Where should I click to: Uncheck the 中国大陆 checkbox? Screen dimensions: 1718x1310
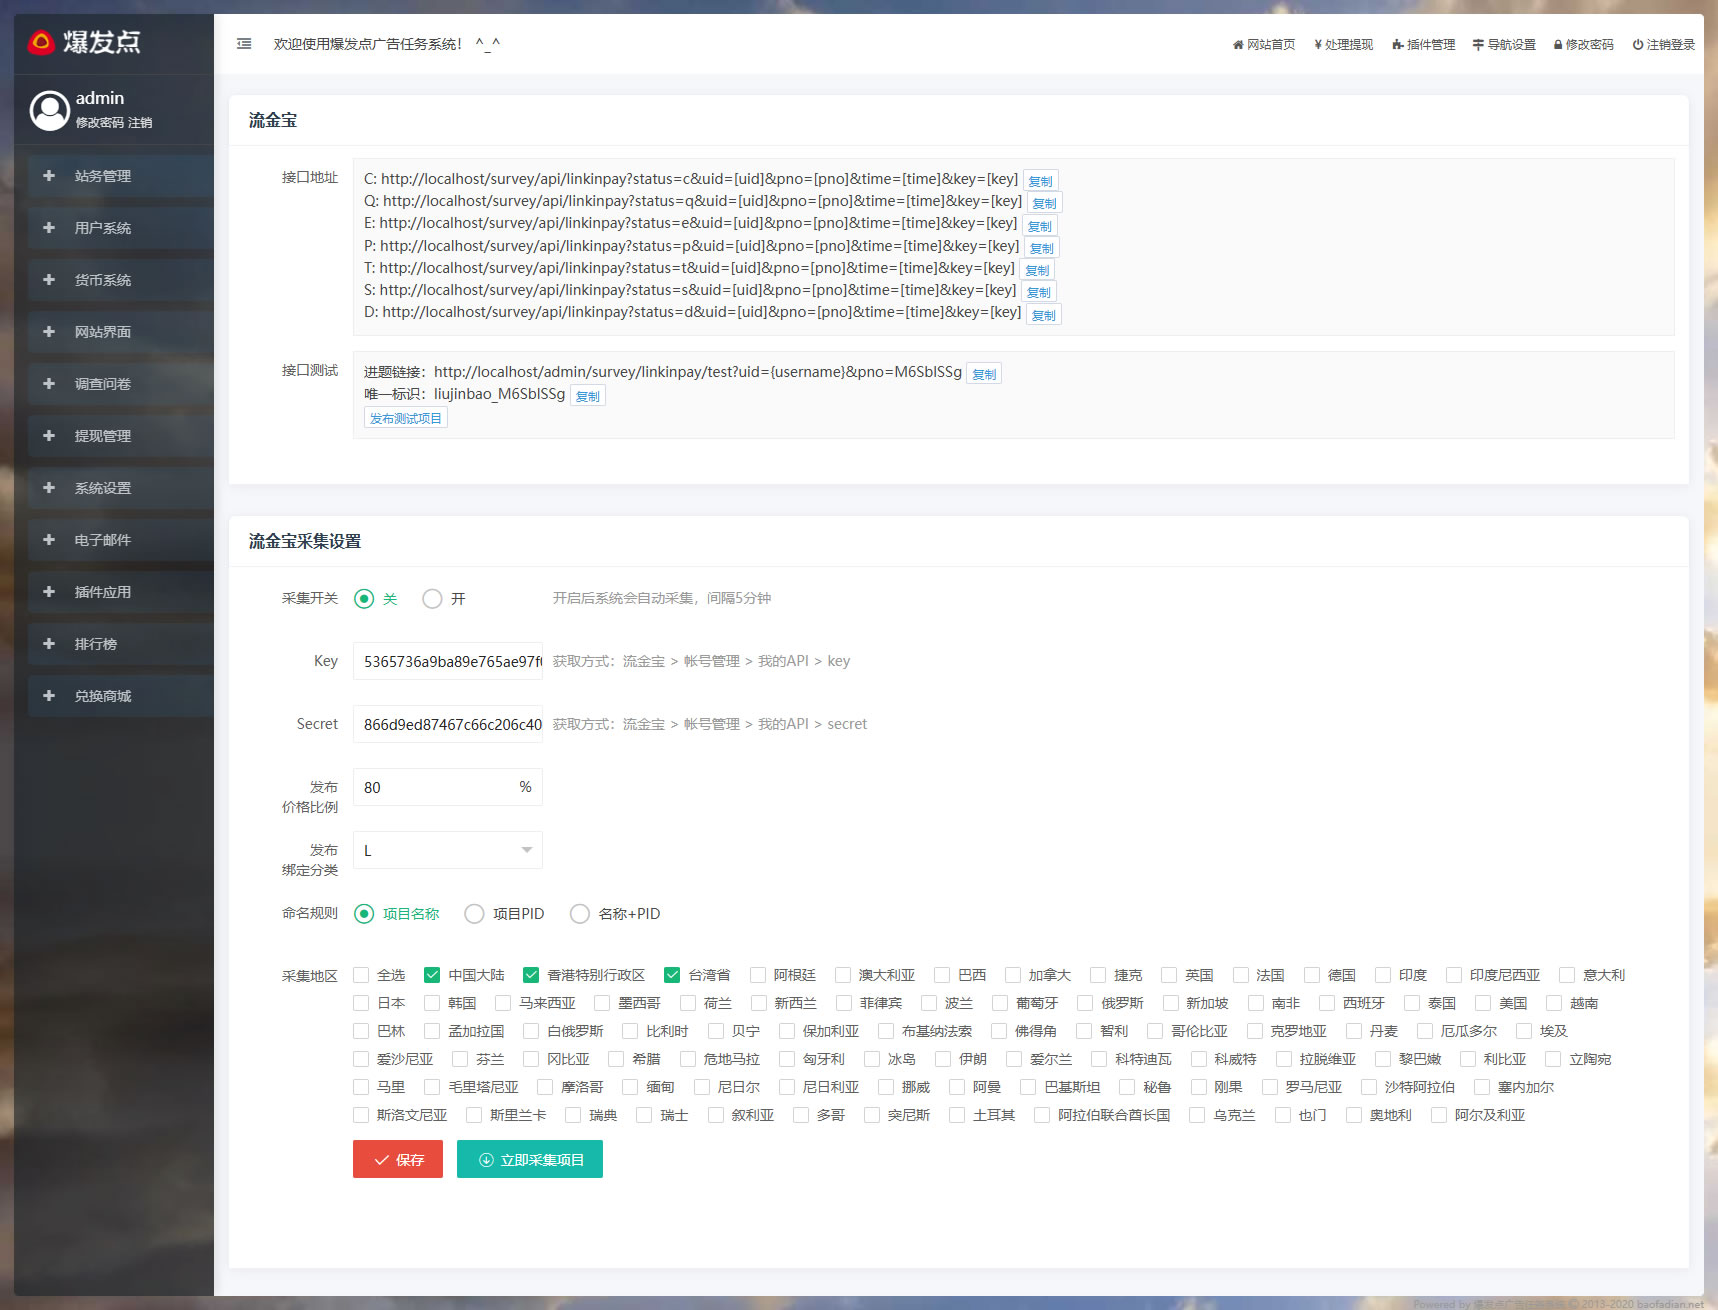tap(432, 975)
